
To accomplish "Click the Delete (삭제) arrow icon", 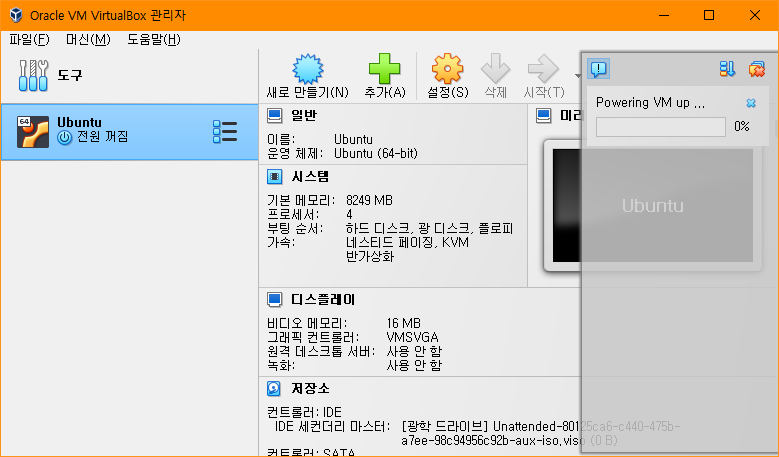I will coord(495,69).
